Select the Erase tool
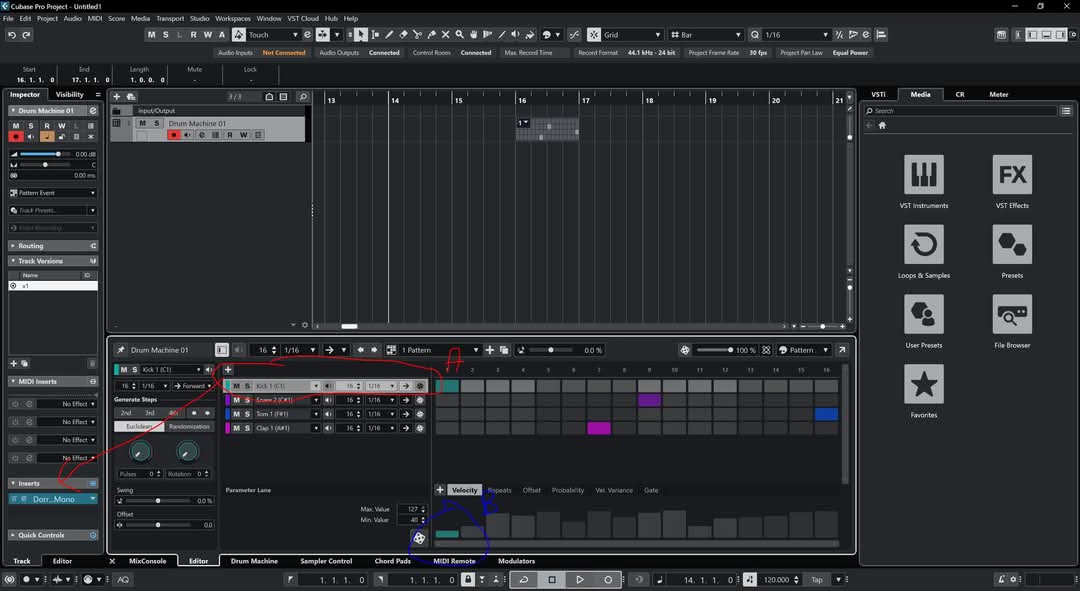Screen dimensions: 1080x591 coord(404,34)
